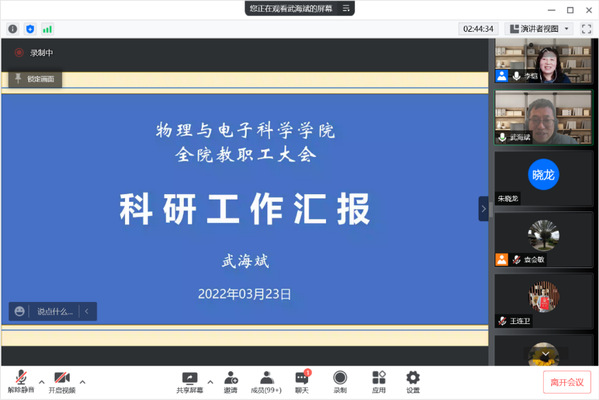Open the Chat (聊天) icon with notification

click(x=302, y=382)
